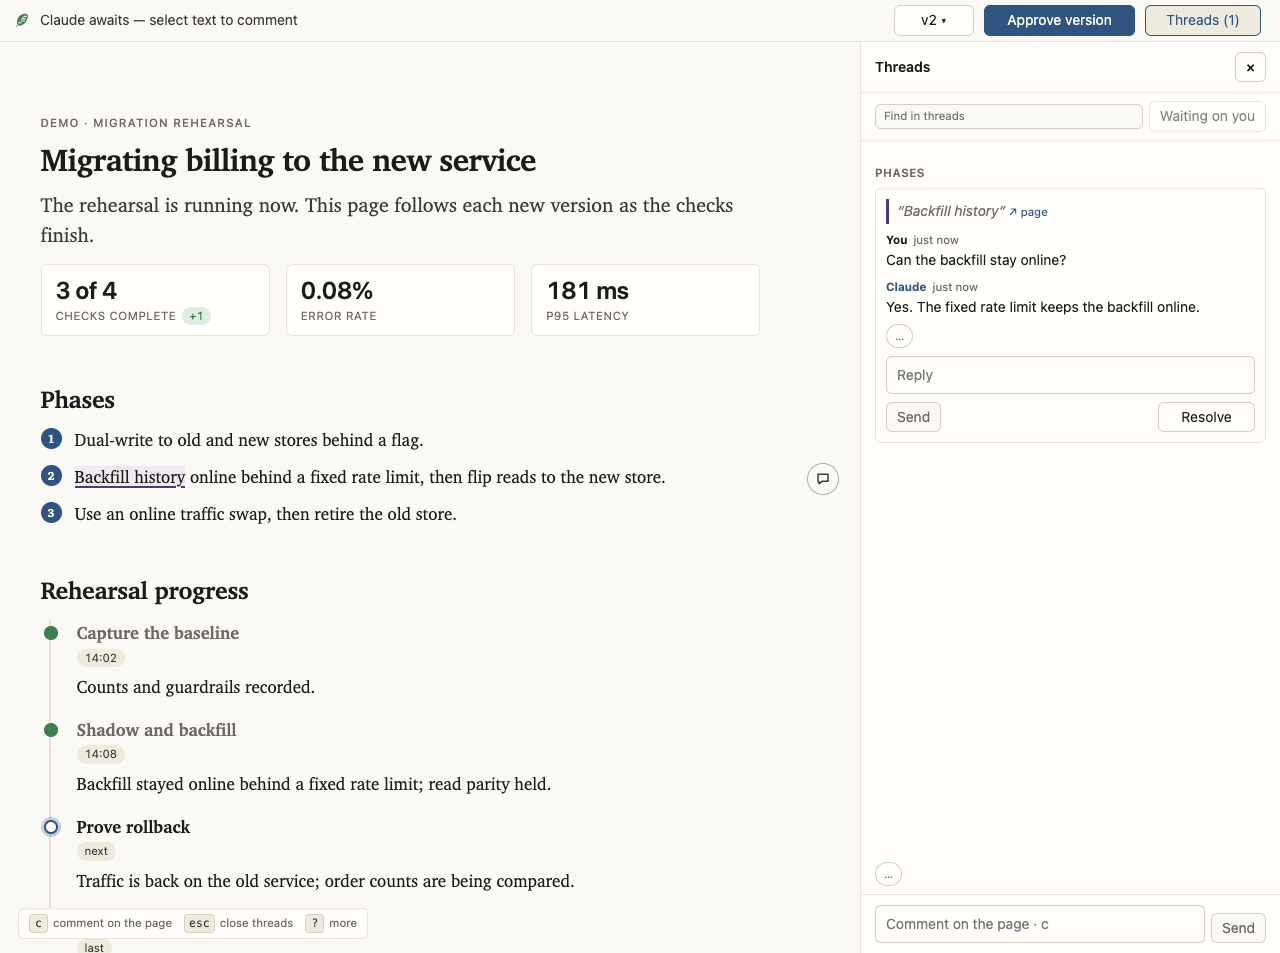This screenshot has height=953, width=1280.
Task: Click the Reply text field
Action: point(1070,375)
